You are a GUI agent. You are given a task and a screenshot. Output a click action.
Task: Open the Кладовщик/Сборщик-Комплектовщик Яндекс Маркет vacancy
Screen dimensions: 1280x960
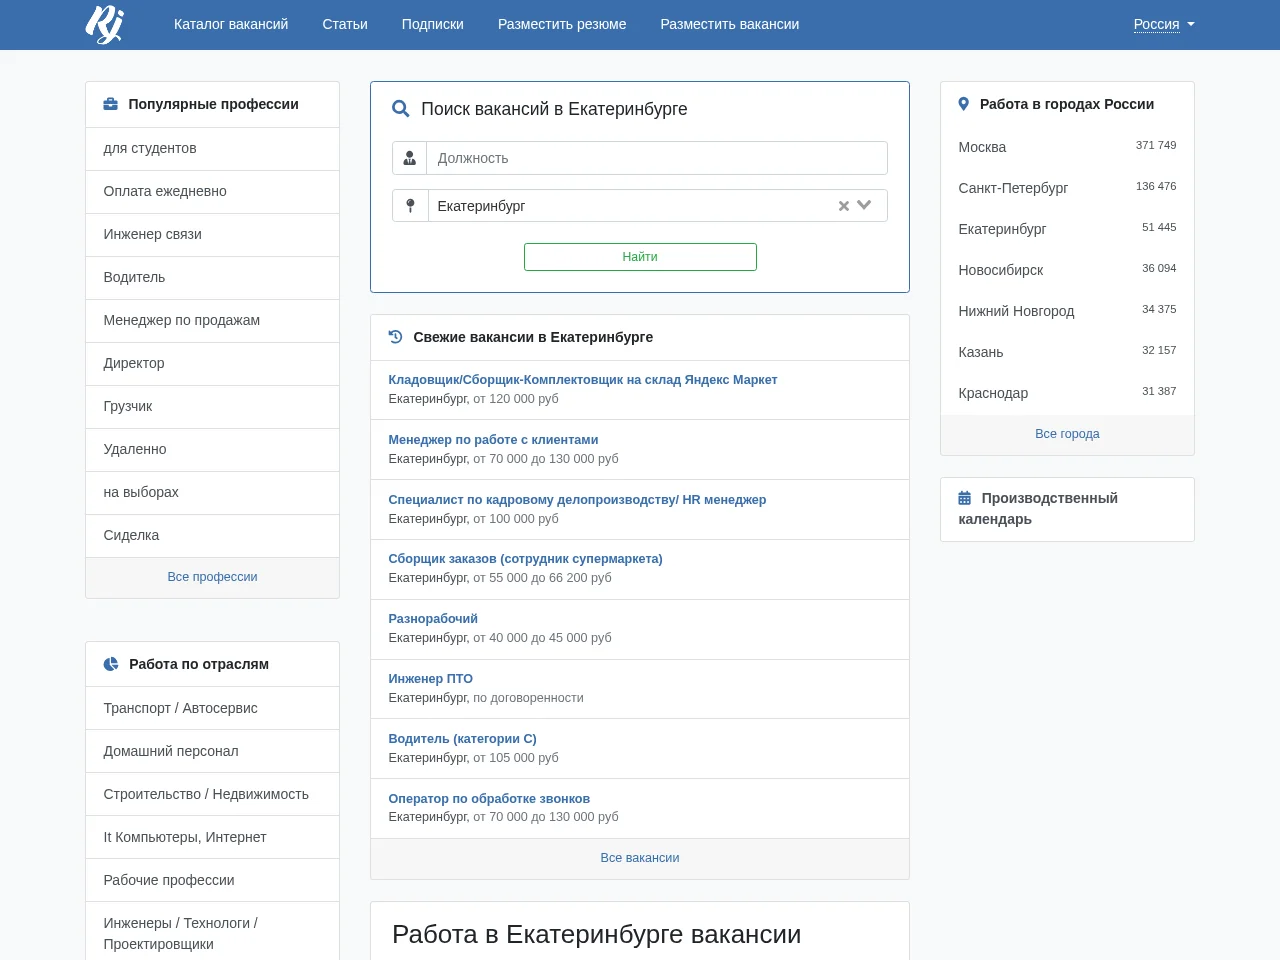coord(583,380)
